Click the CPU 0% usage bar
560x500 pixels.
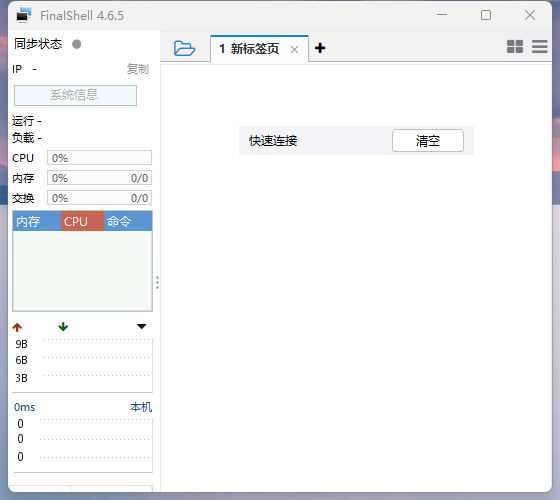[x=99, y=158]
